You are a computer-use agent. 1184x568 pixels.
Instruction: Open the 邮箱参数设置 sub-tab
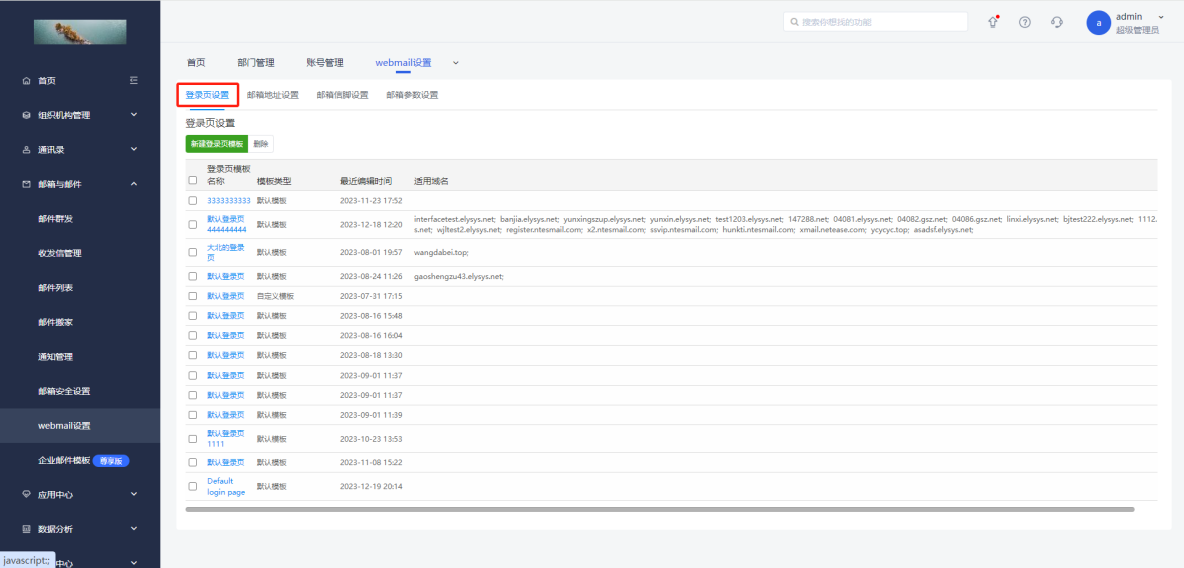412,95
